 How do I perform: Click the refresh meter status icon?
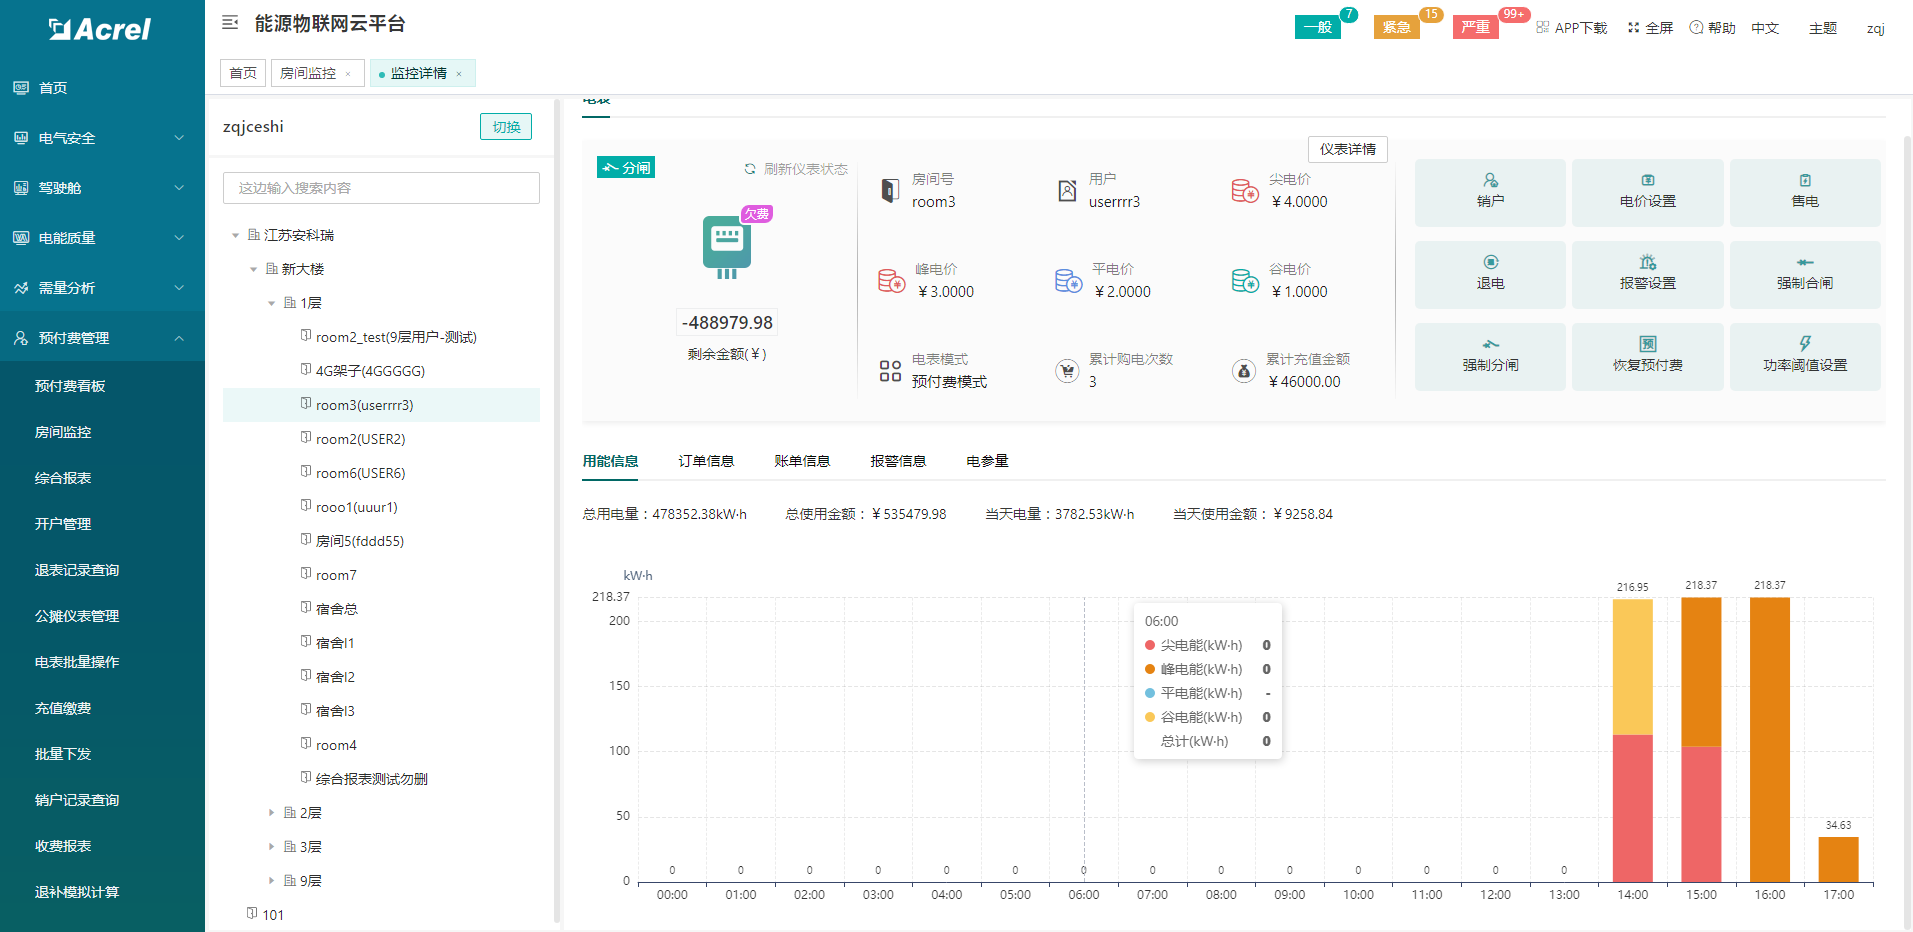click(748, 168)
